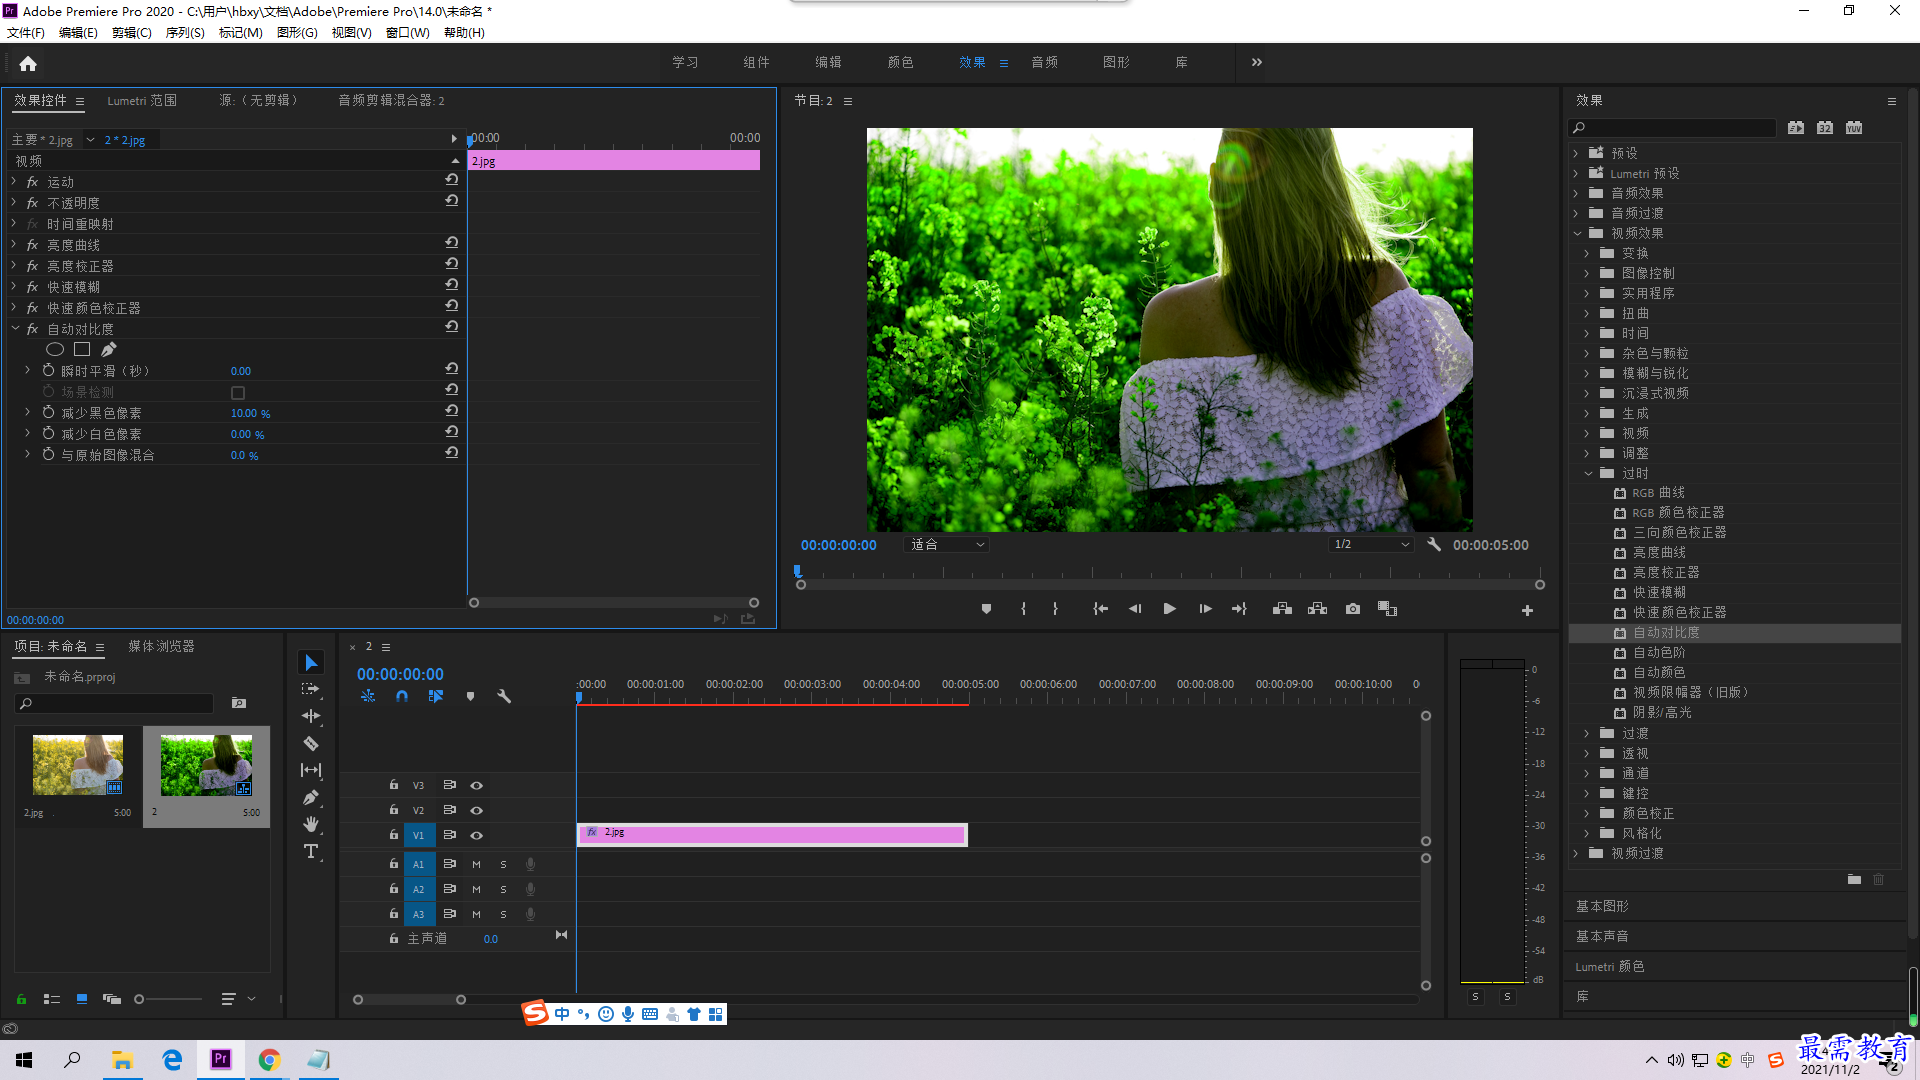
Task: Click the Export Frame camera icon
Action: [x=1352, y=609]
